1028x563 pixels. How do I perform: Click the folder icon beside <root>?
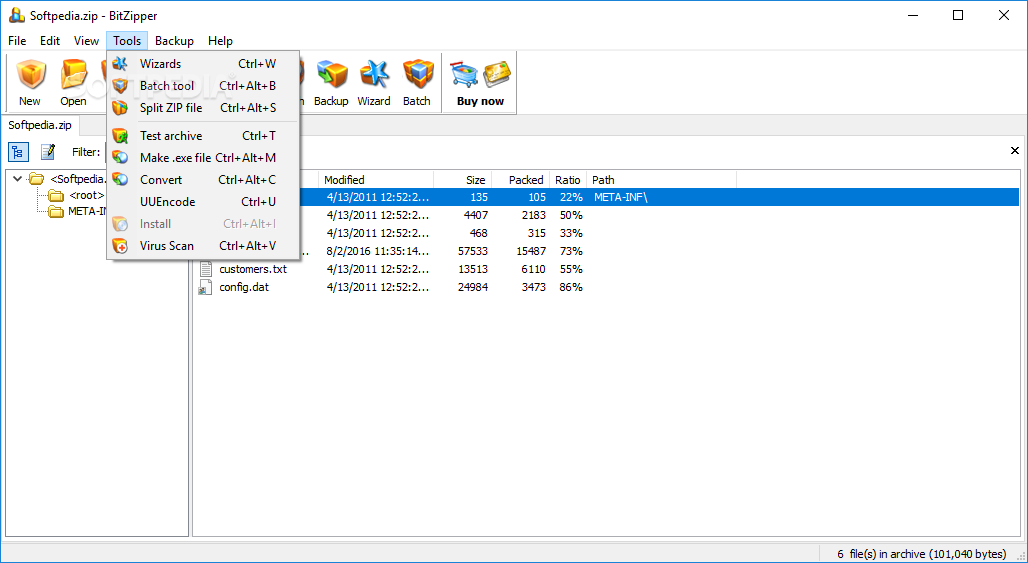[x=56, y=195]
